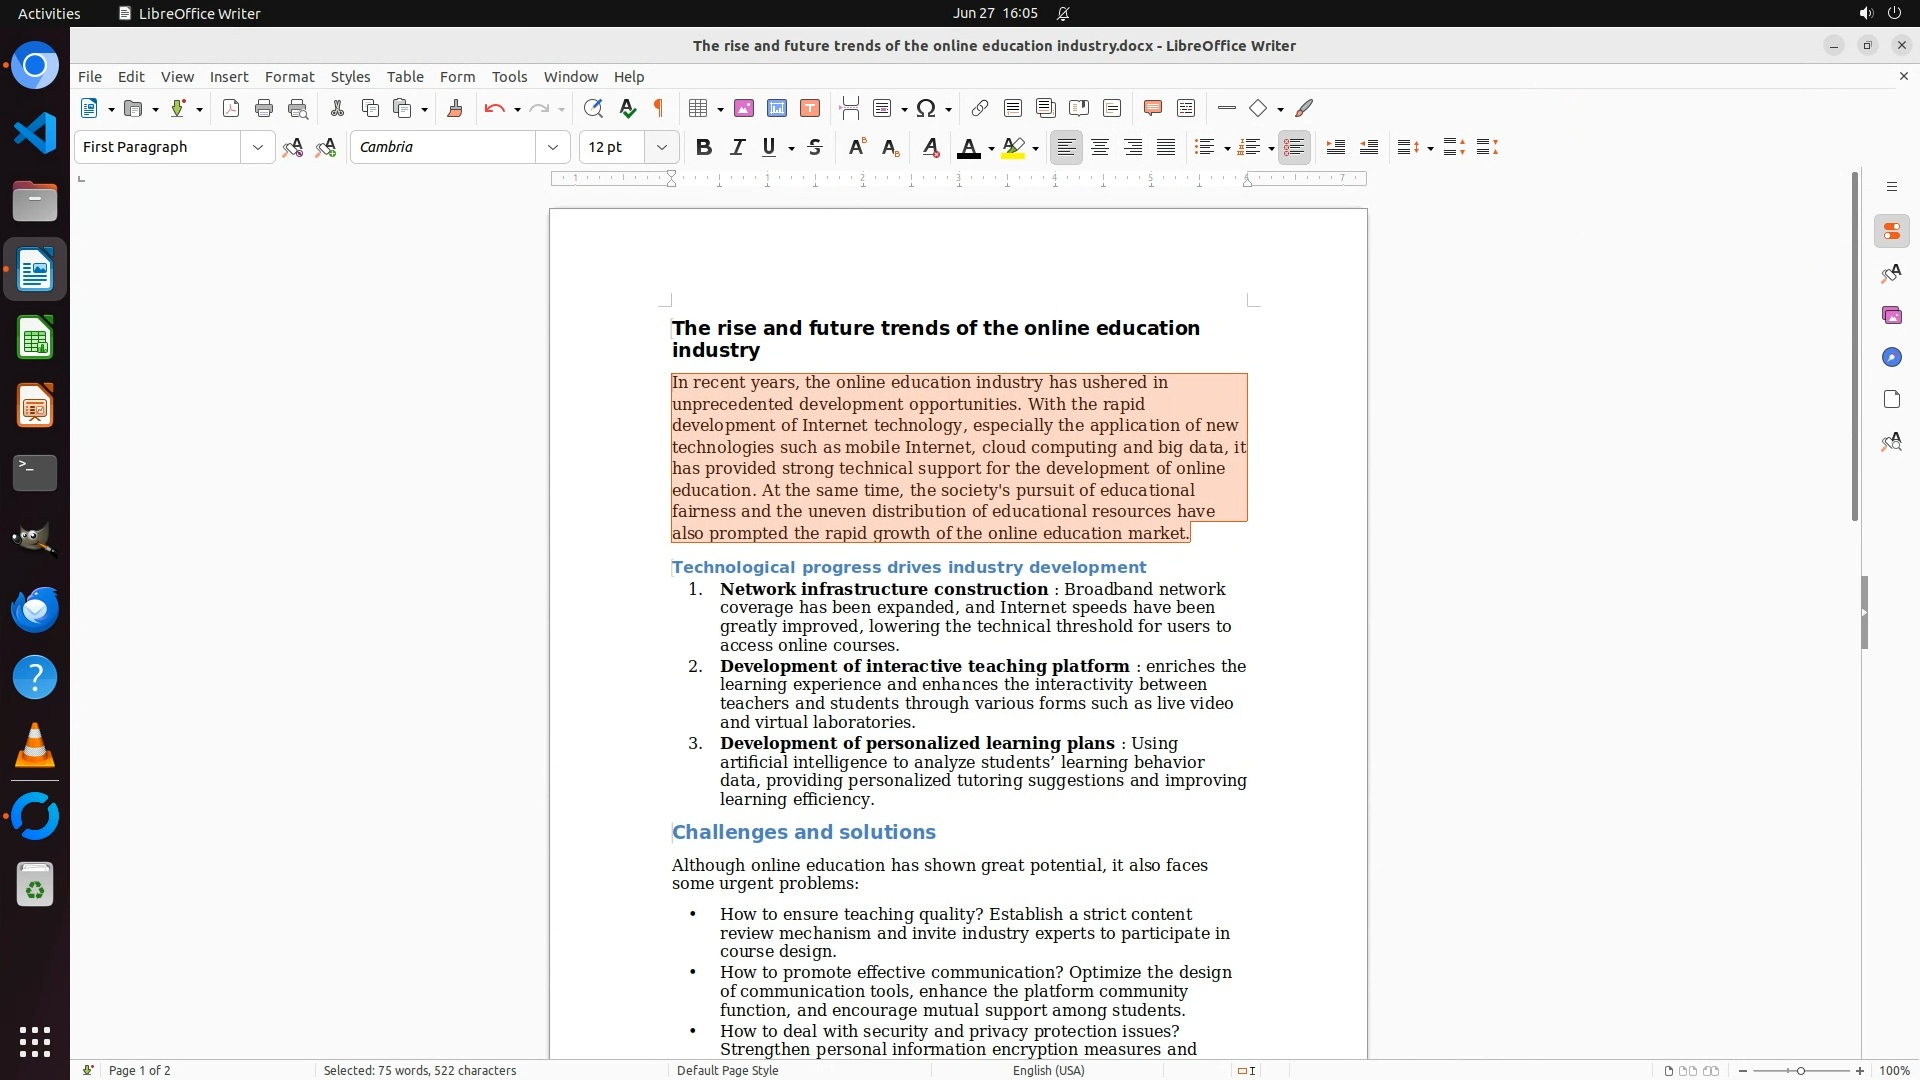1920x1080 pixels.
Task: Click the Export as PDF icon
Action: [231, 108]
